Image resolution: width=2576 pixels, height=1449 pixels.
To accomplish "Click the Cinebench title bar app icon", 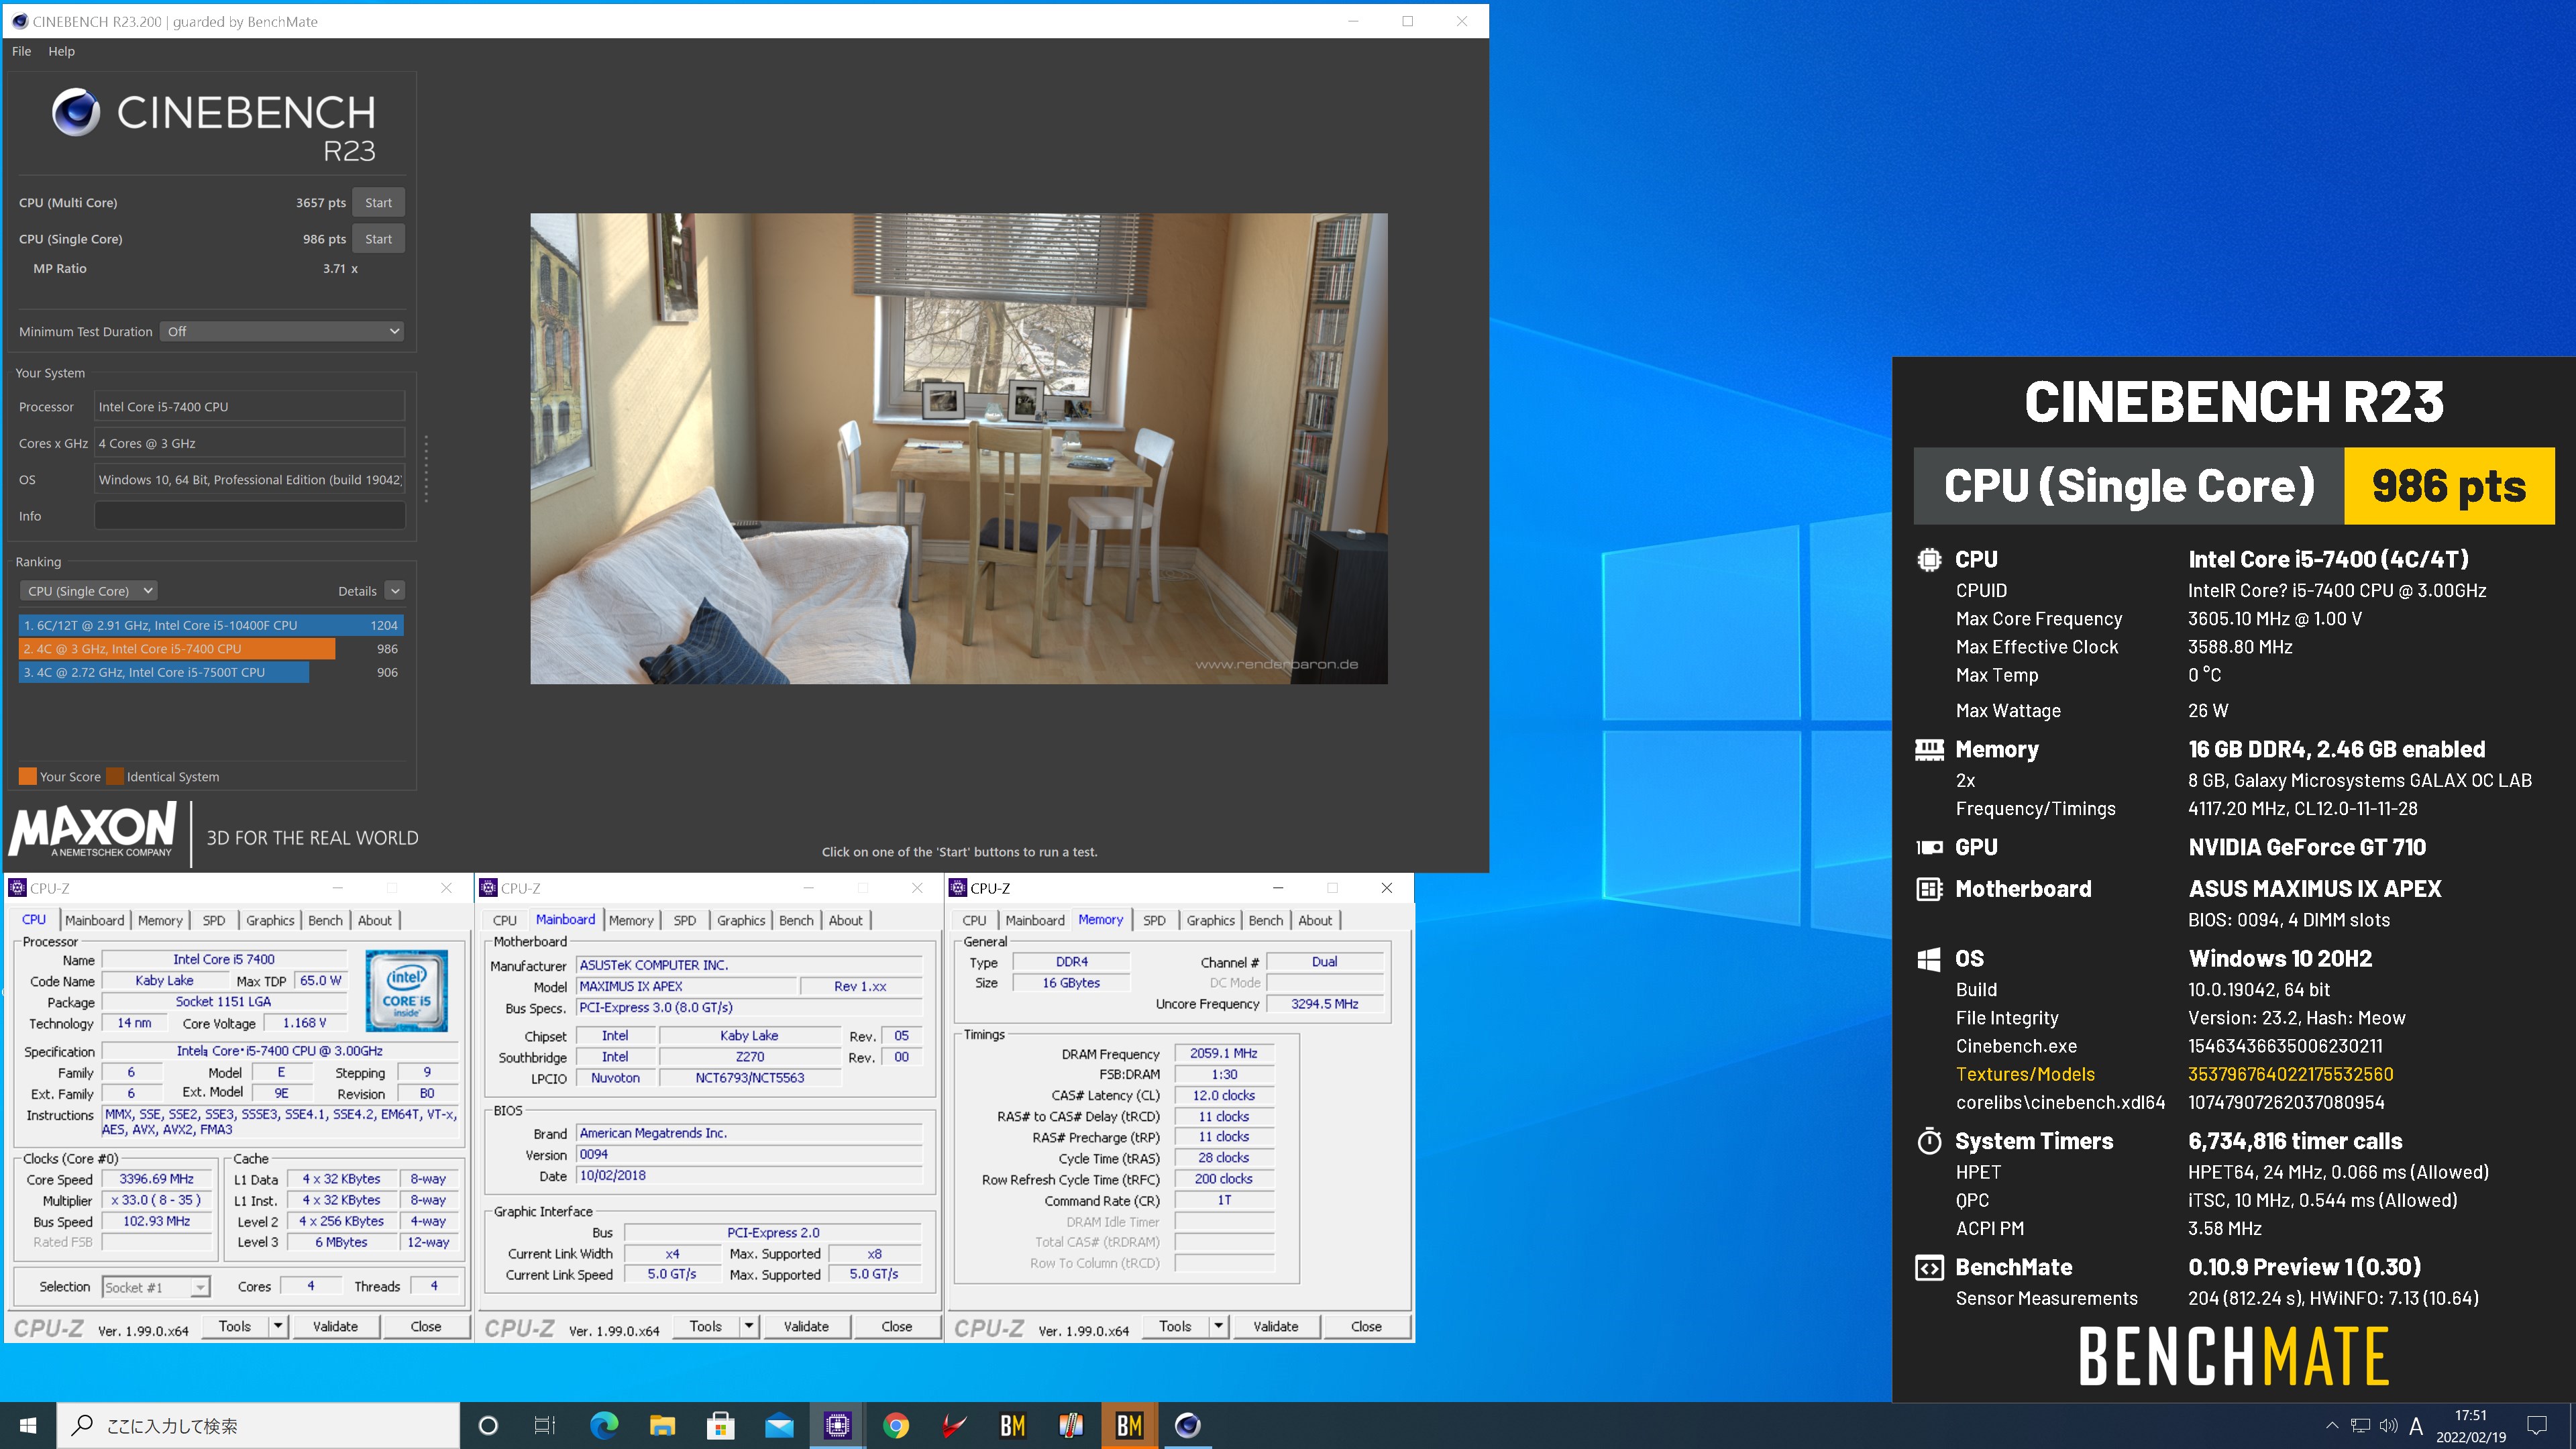I will pyautogui.click(x=20, y=21).
